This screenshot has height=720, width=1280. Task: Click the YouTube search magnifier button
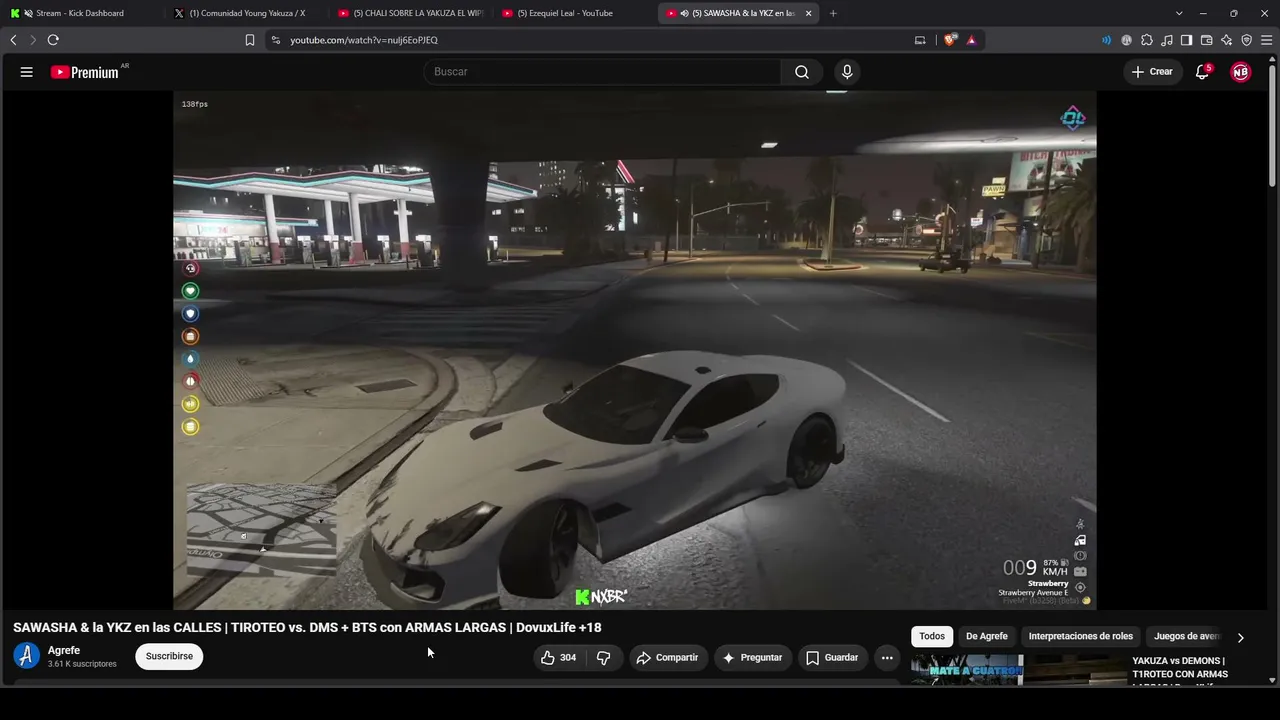[802, 72]
